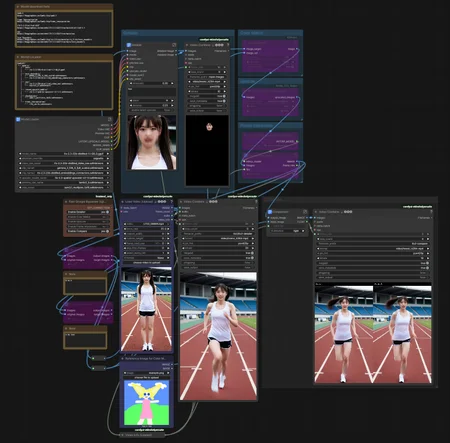Toggle save_metadata on Compare Video Combine
The image size is (450, 443).
[373, 268]
